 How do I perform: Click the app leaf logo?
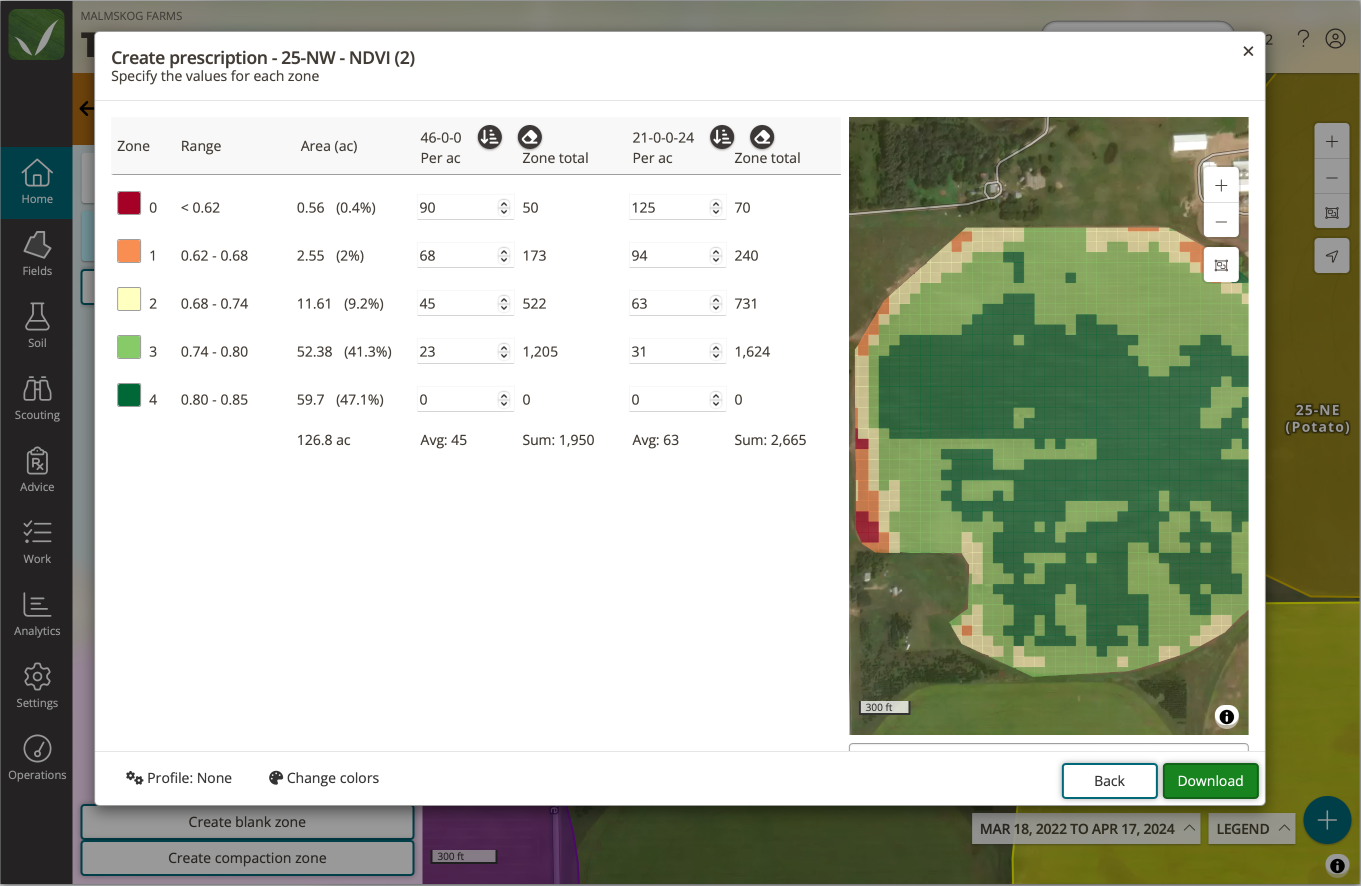[x=36, y=36]
